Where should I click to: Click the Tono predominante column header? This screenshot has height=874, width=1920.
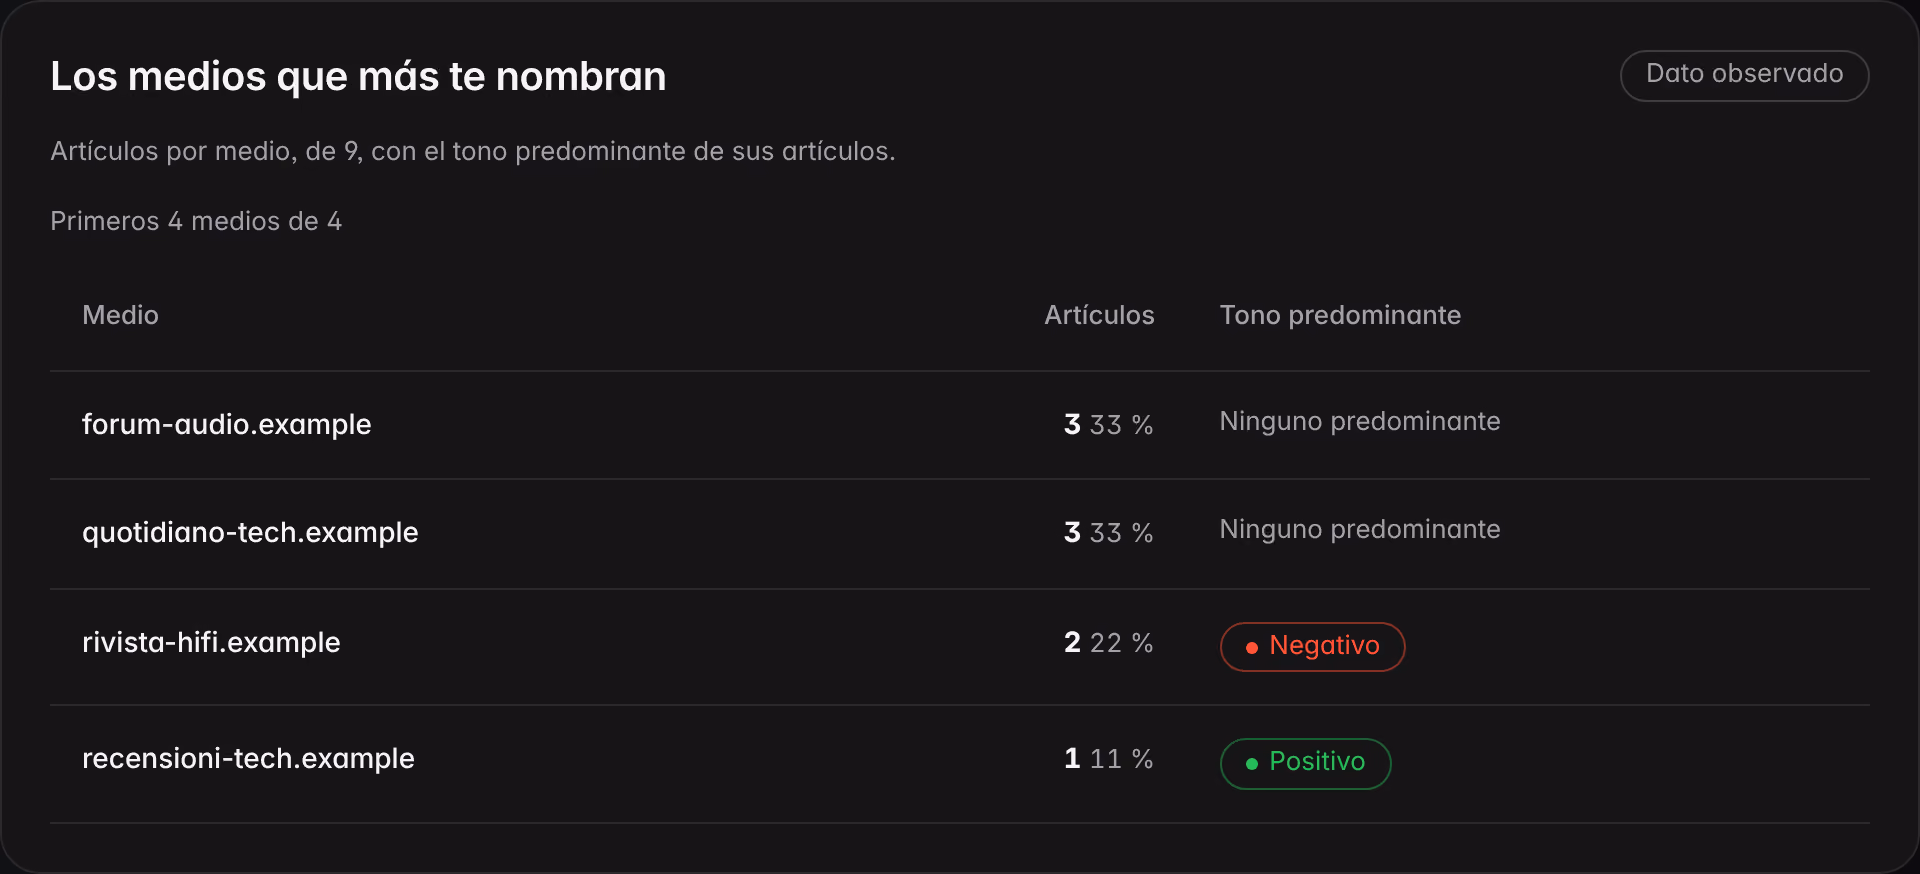coord(1340,315)
